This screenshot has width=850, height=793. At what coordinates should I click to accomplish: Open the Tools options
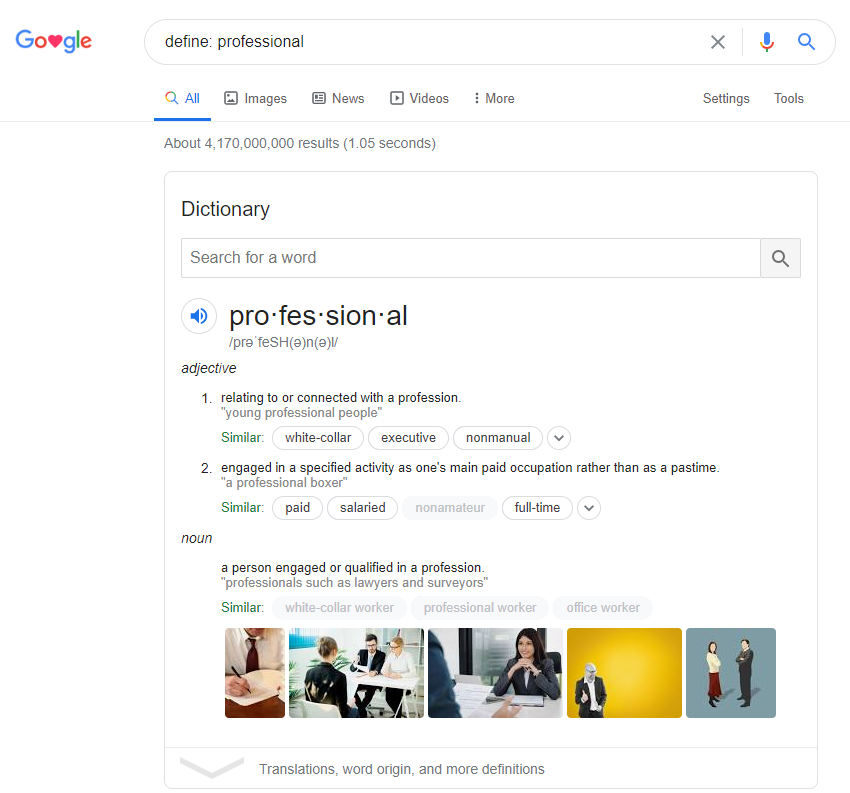tap(789, 98)
